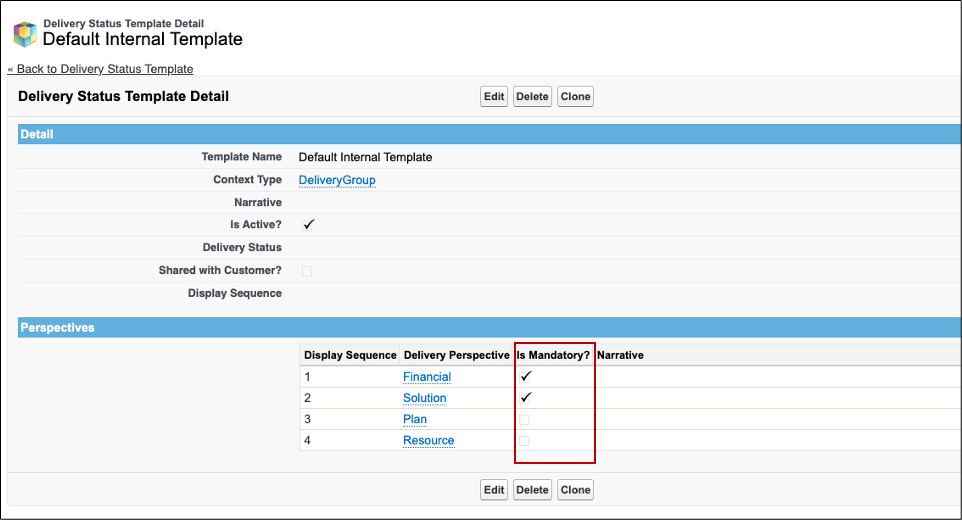Click the Narrative column header
The height and width of the screenshot is (520, 962).
pos(620,355)
